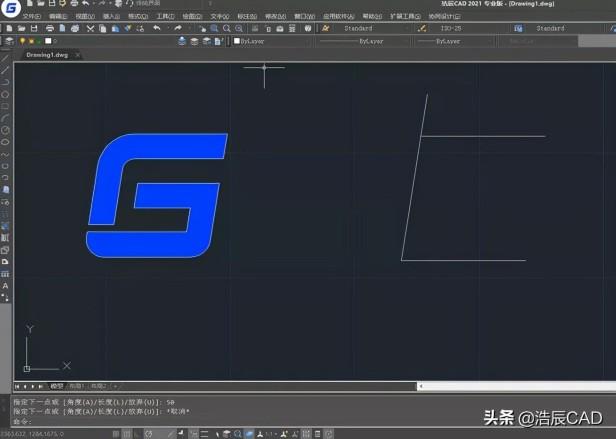Open the 工具 (Tools) menu
This screenshot has height=439, width=616.
[x=165, y=17]
